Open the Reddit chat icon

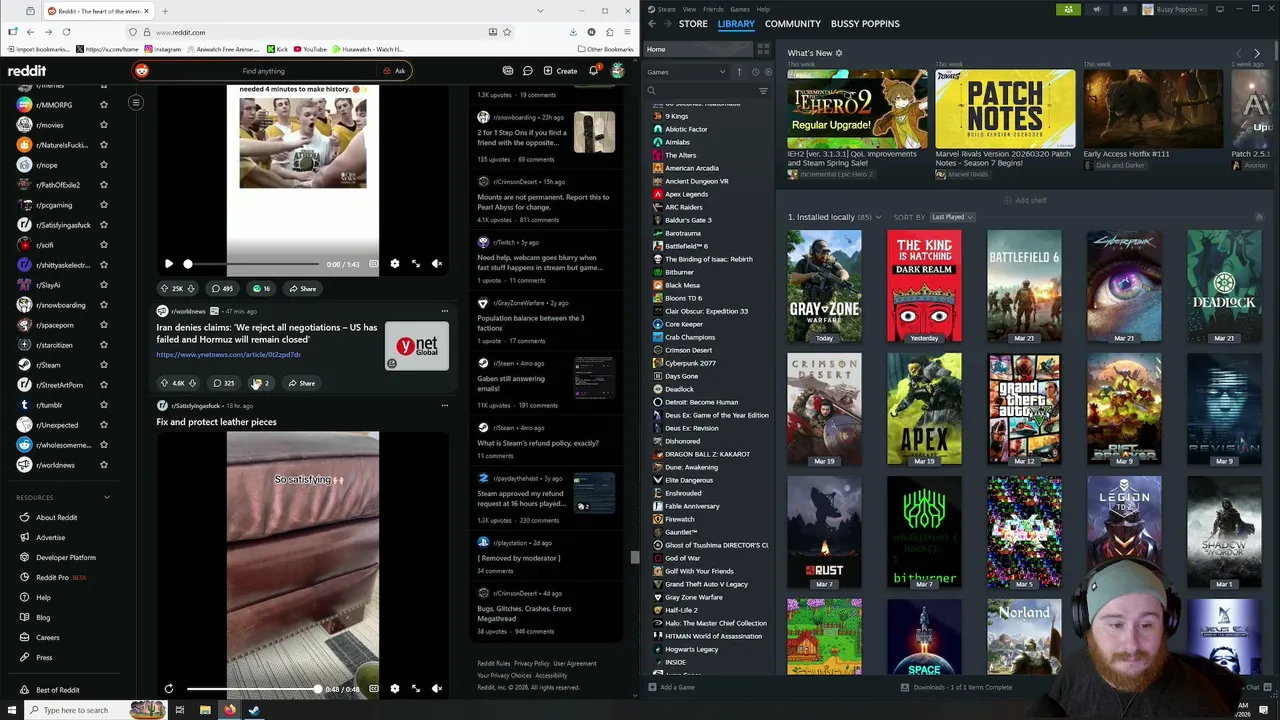[527, 71]
